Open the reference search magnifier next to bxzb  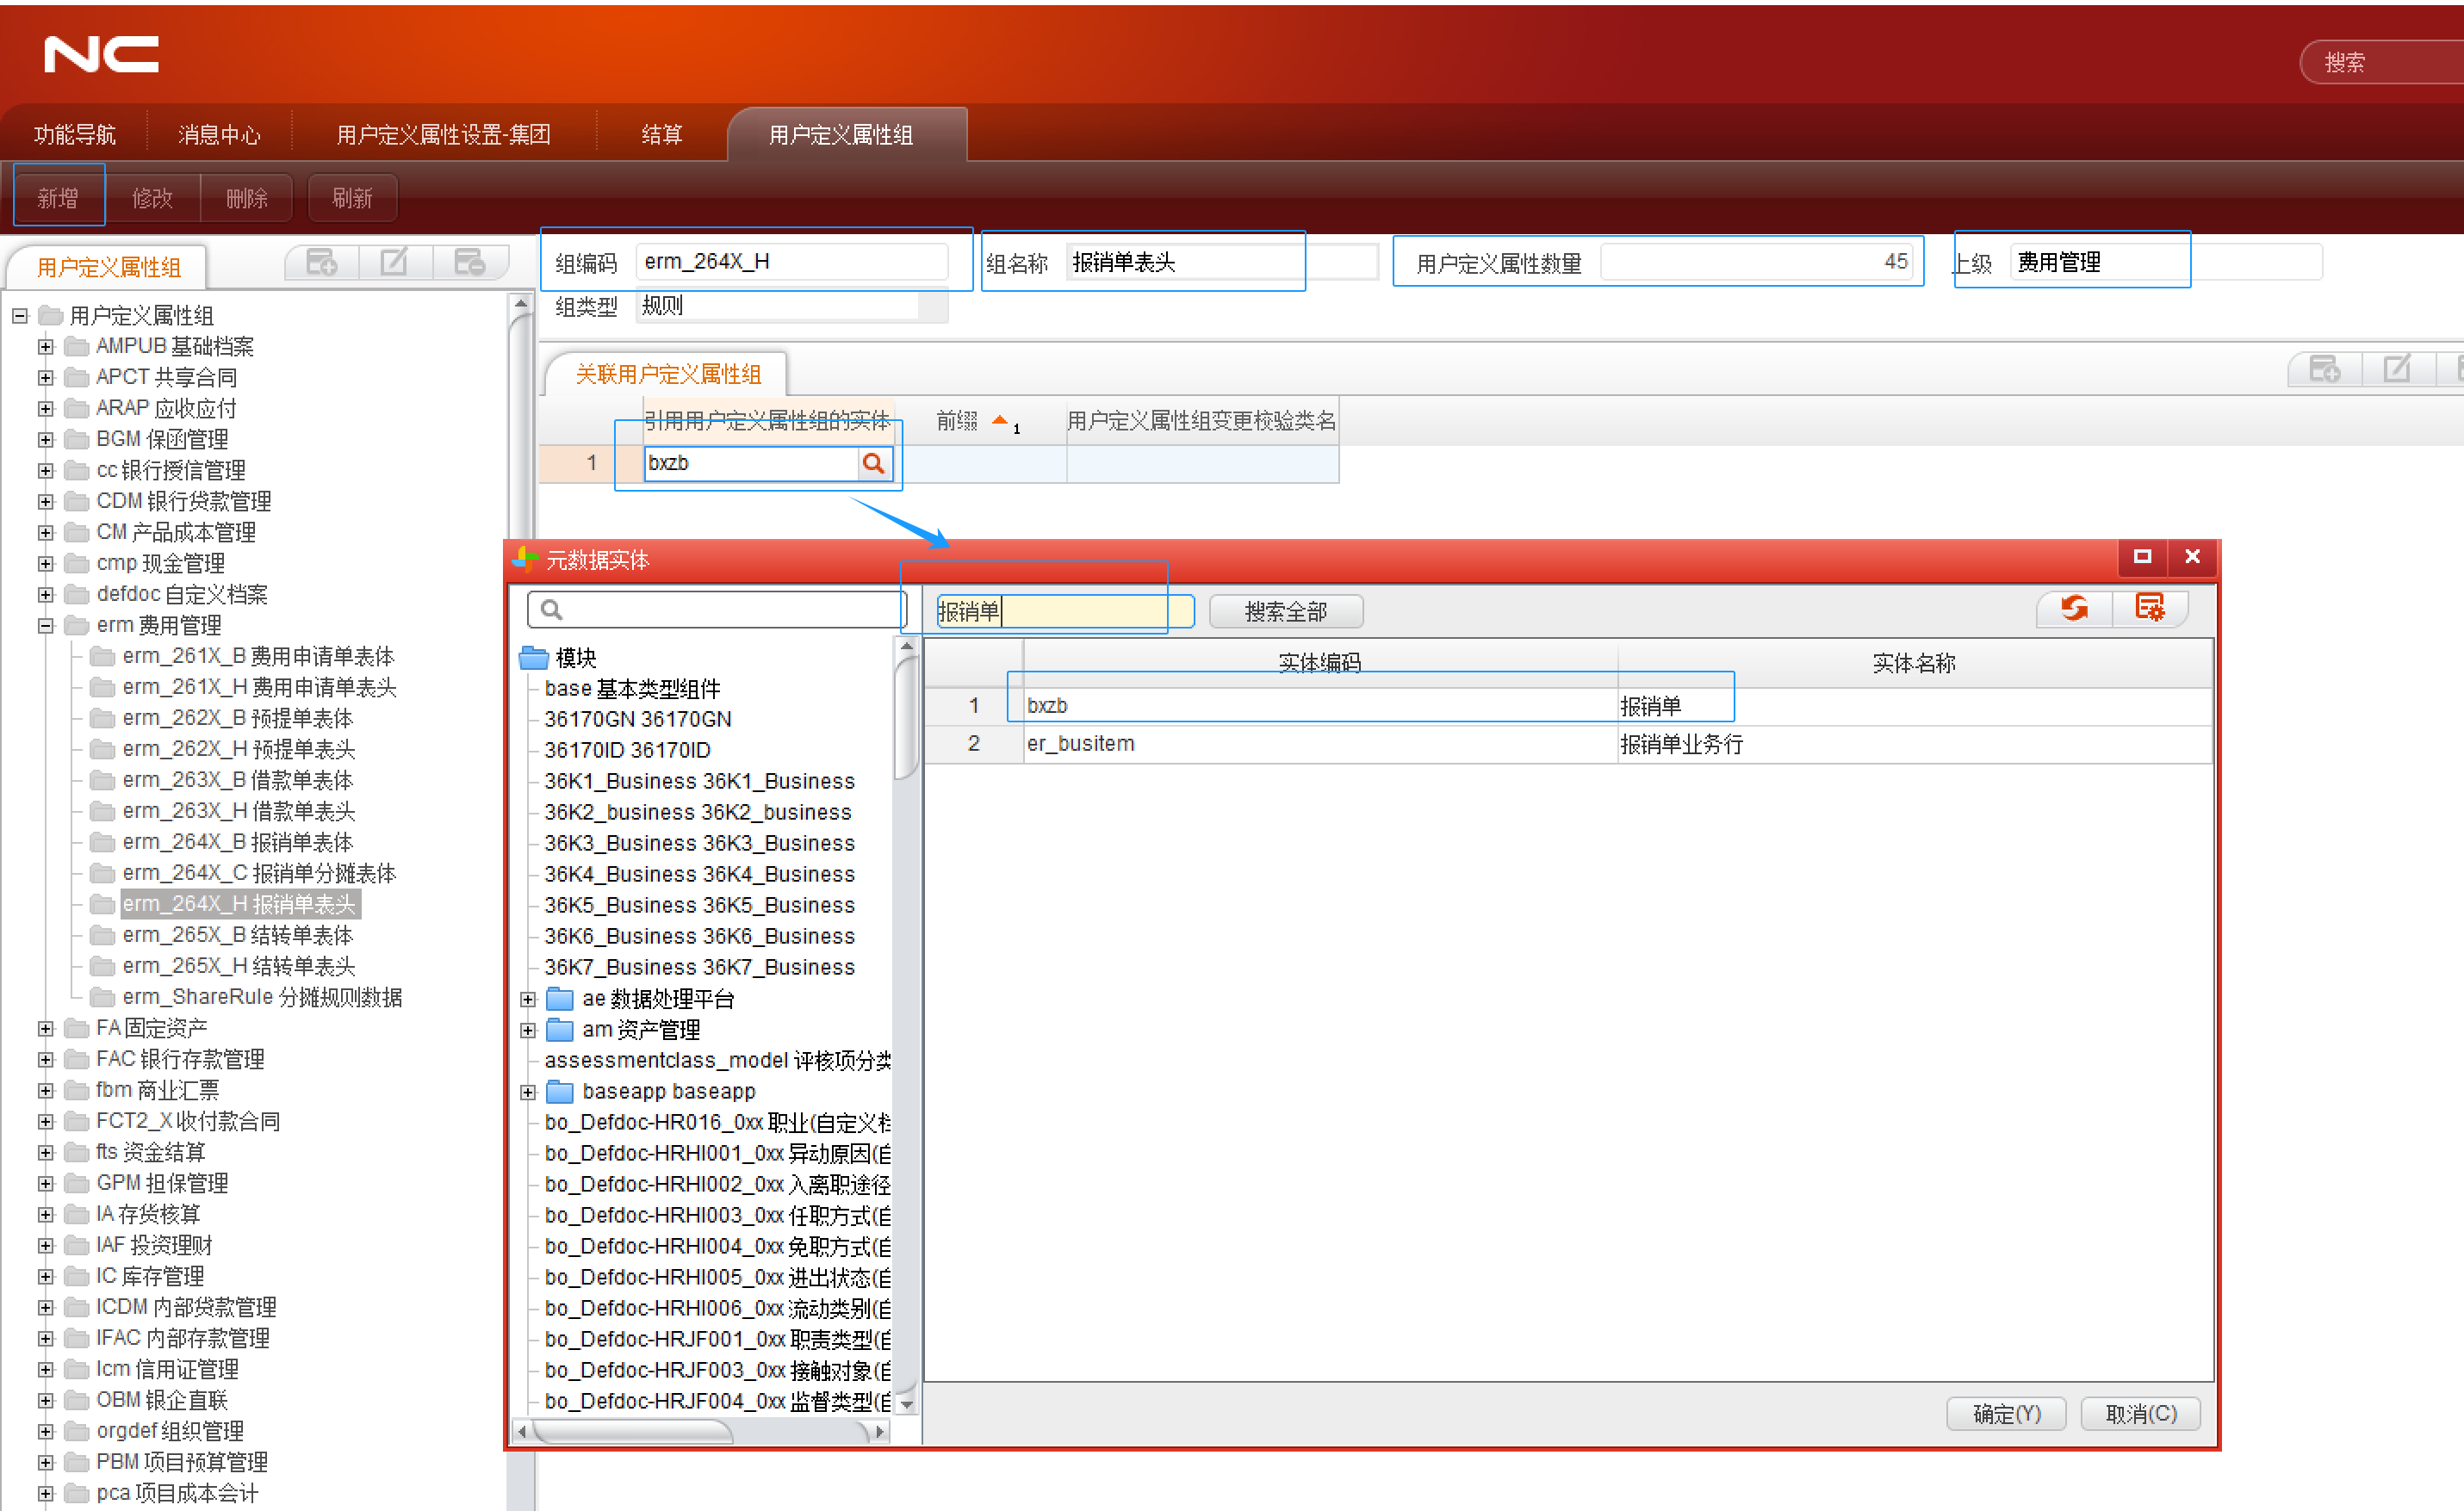(x=874, y=463)
